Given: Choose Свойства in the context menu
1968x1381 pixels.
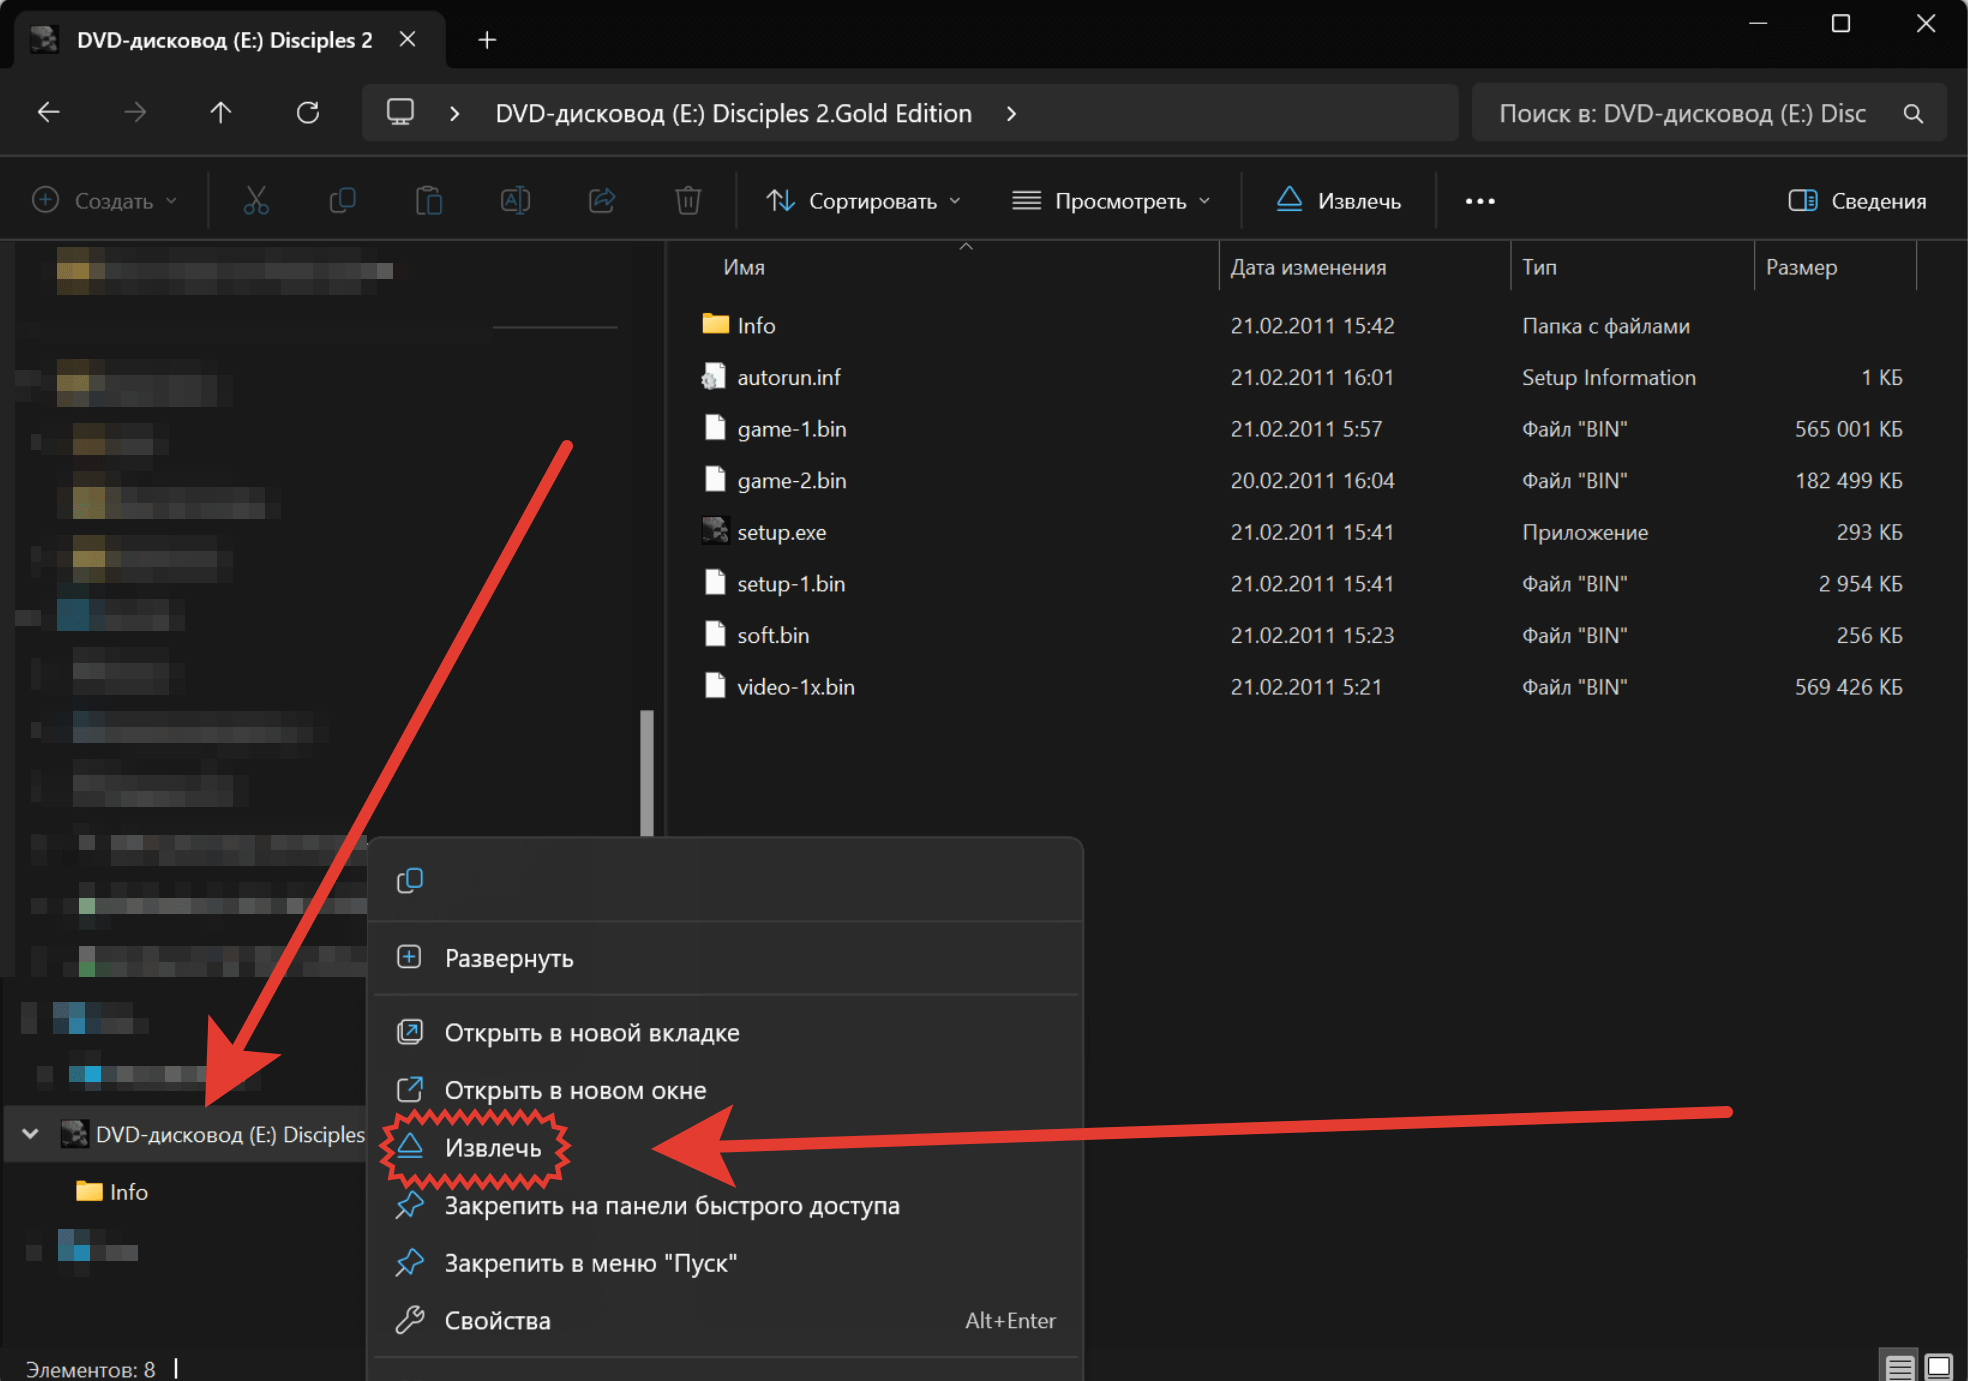Looking at the screenshot, I should 727,1320.
